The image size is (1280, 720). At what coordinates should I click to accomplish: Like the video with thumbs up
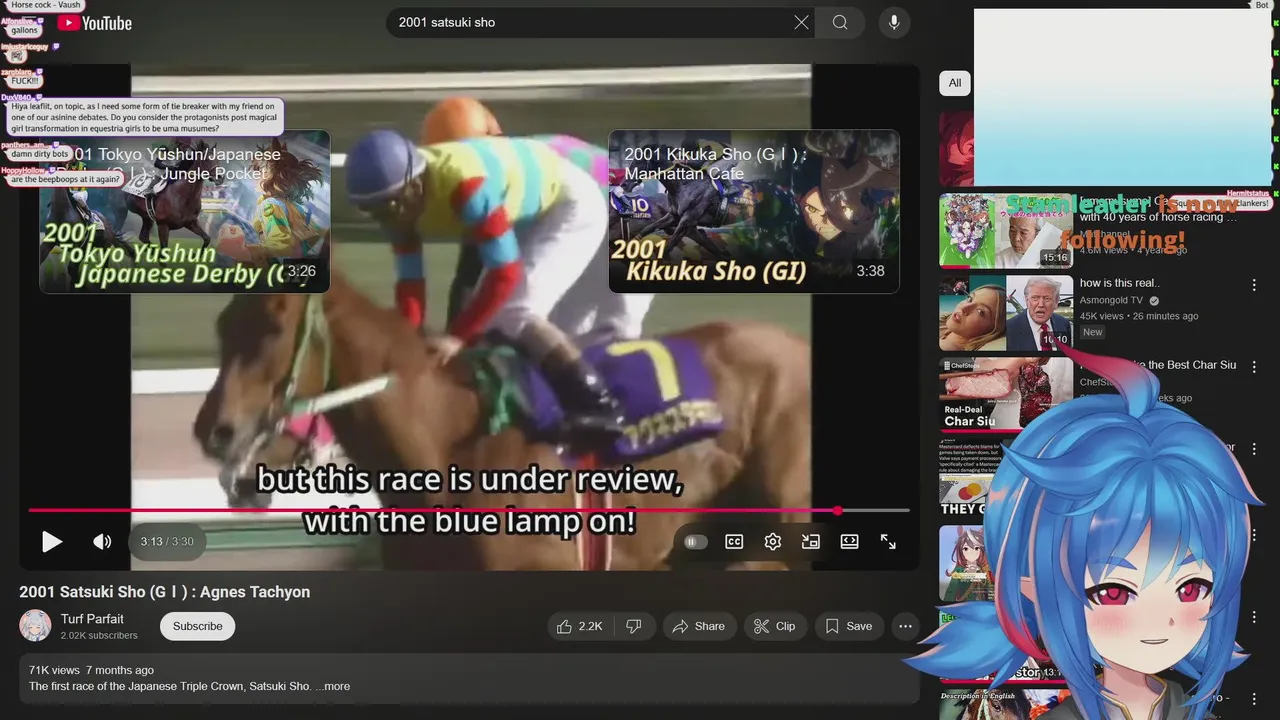pos(580,626)
